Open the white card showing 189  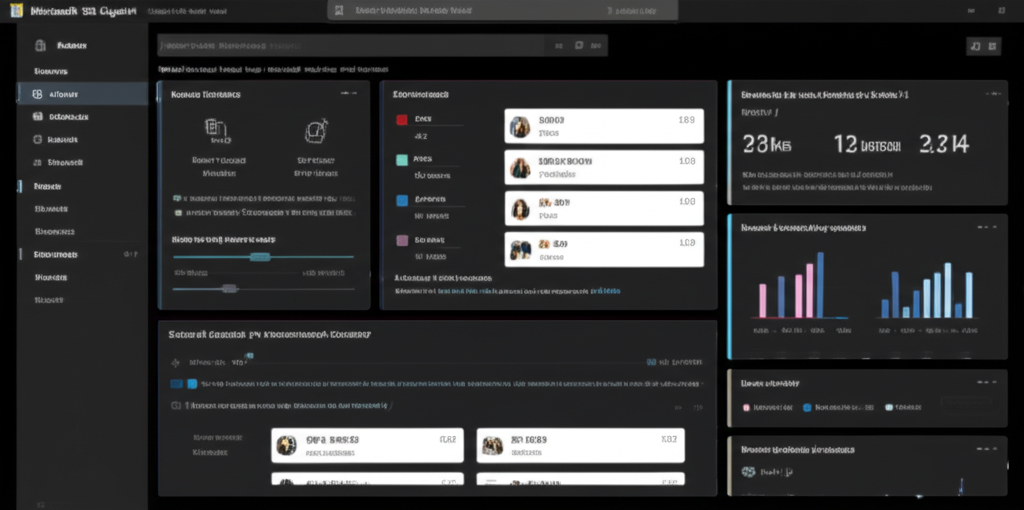click(x=604, y=126)
